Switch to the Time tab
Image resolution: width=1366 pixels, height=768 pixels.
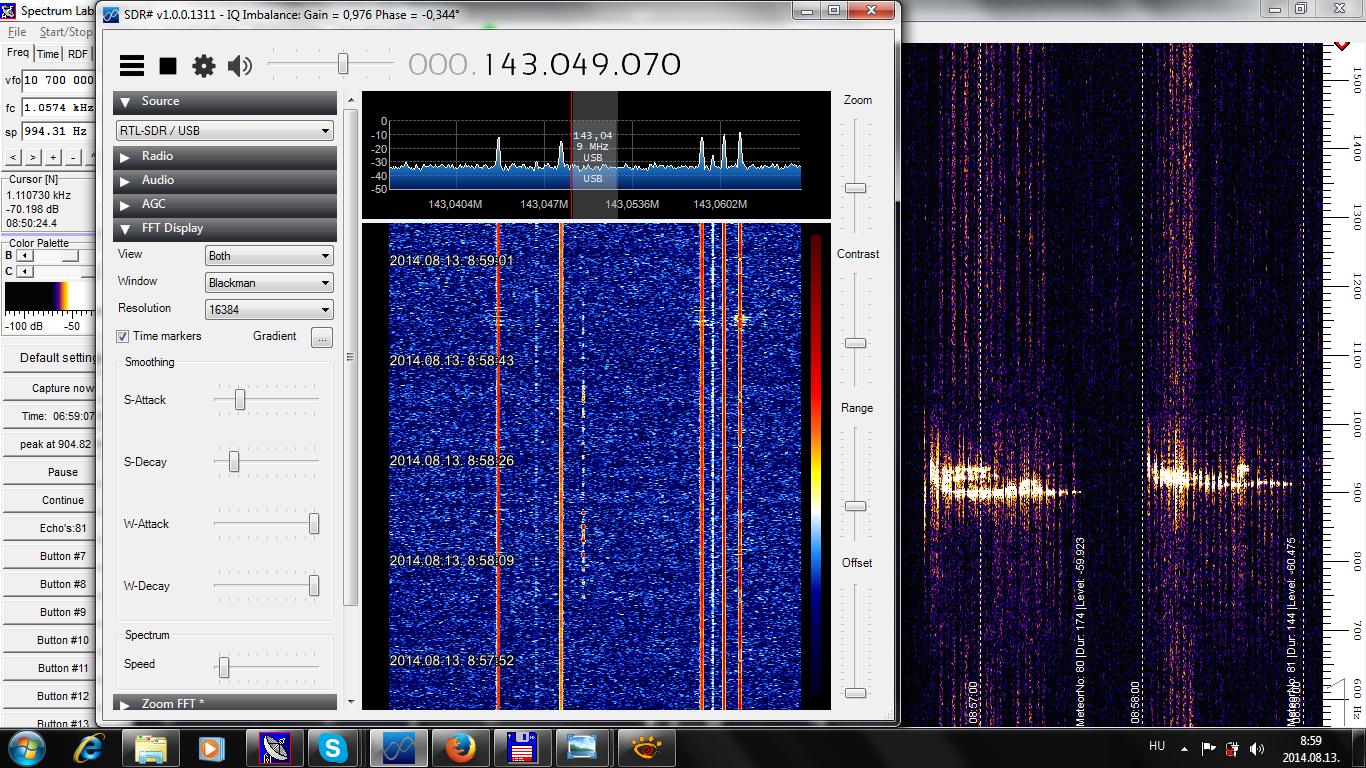tap(48, 54)
